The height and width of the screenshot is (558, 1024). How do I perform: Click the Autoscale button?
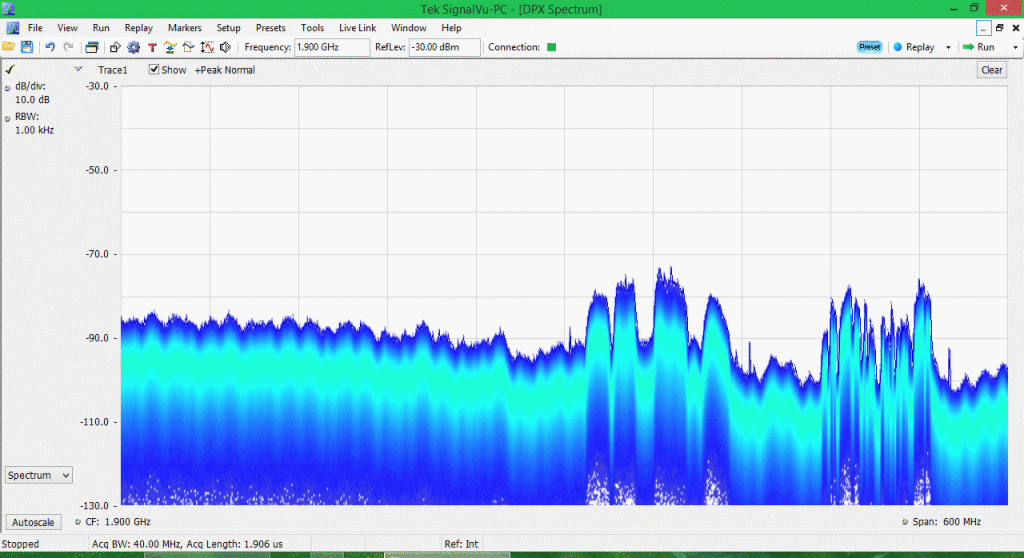(x=33, y=522)
